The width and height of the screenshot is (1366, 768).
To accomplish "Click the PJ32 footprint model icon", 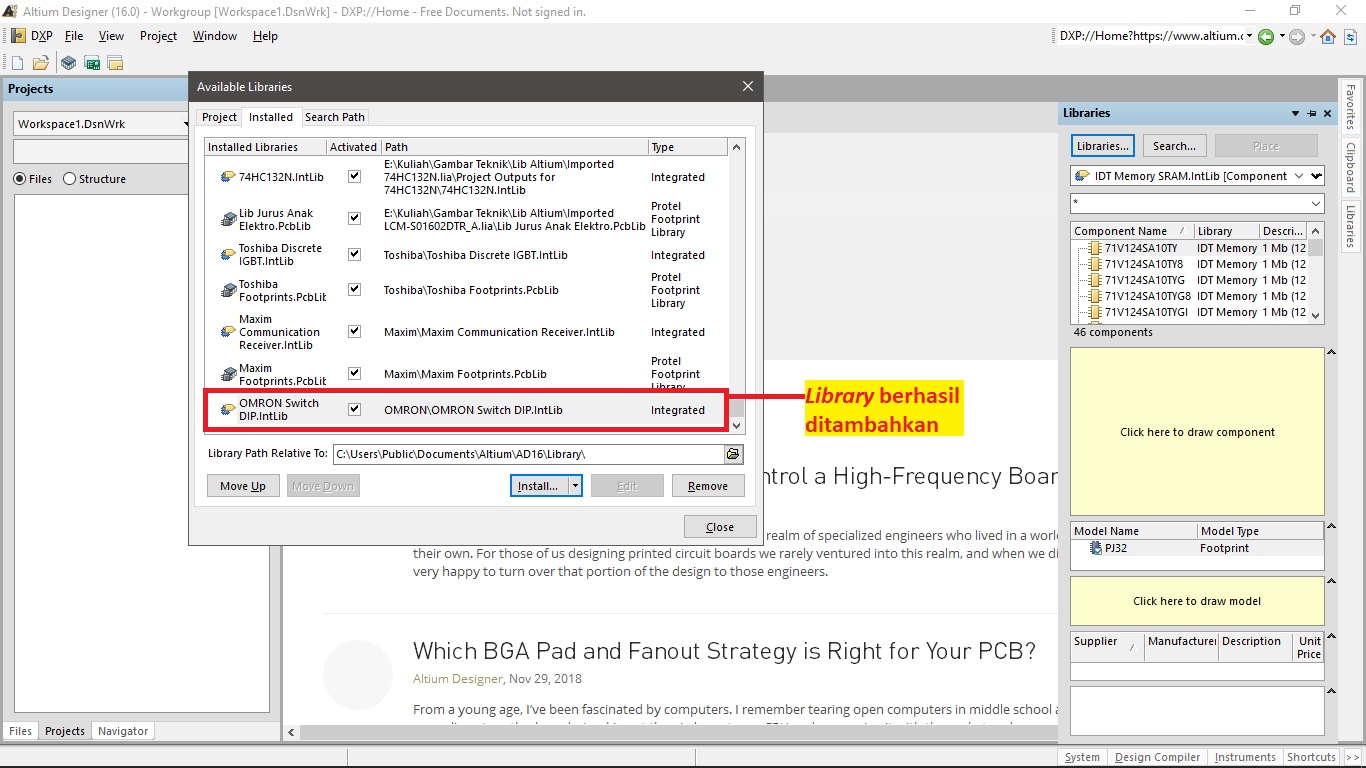I will (x=1096, y=548).
